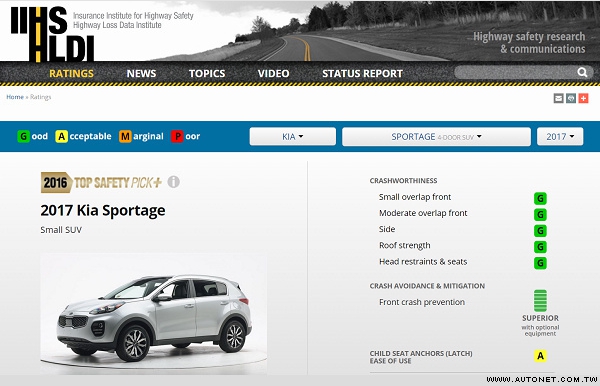This screenshot has width=600, height=386.
Task: Click the G rating for Roof strength
Action: 540,247
